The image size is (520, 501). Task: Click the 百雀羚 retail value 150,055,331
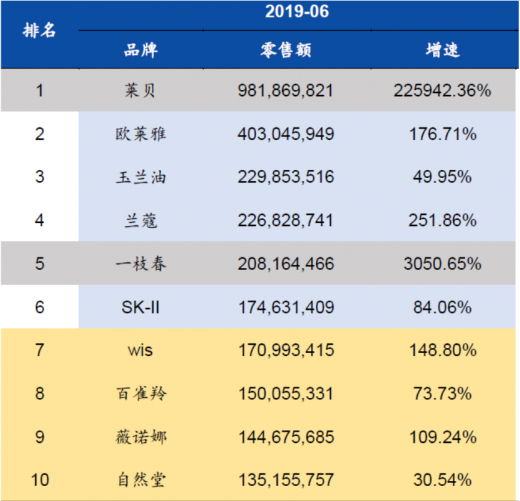click(x=286, y=394)
